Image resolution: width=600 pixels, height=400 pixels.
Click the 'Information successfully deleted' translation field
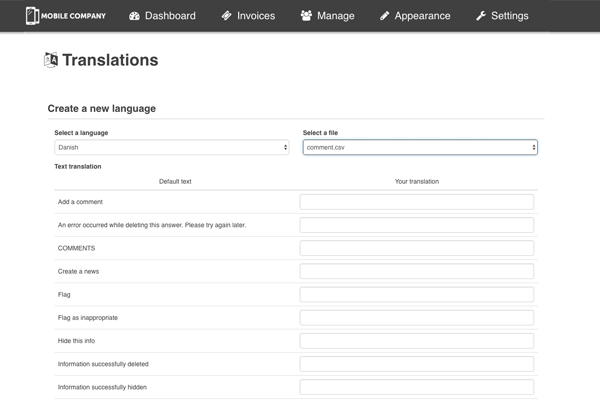(417, 364)
